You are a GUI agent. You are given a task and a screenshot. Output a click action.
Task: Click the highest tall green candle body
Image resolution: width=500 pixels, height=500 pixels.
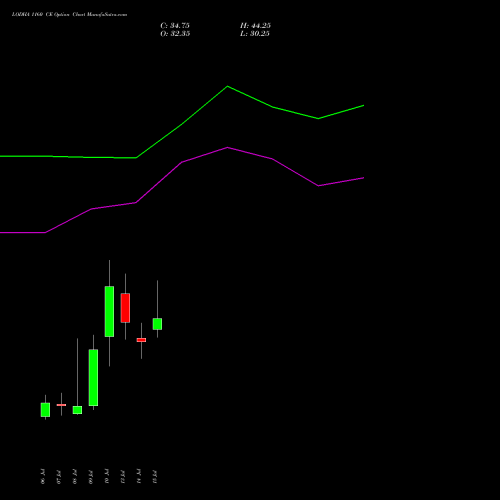point(109,311)
